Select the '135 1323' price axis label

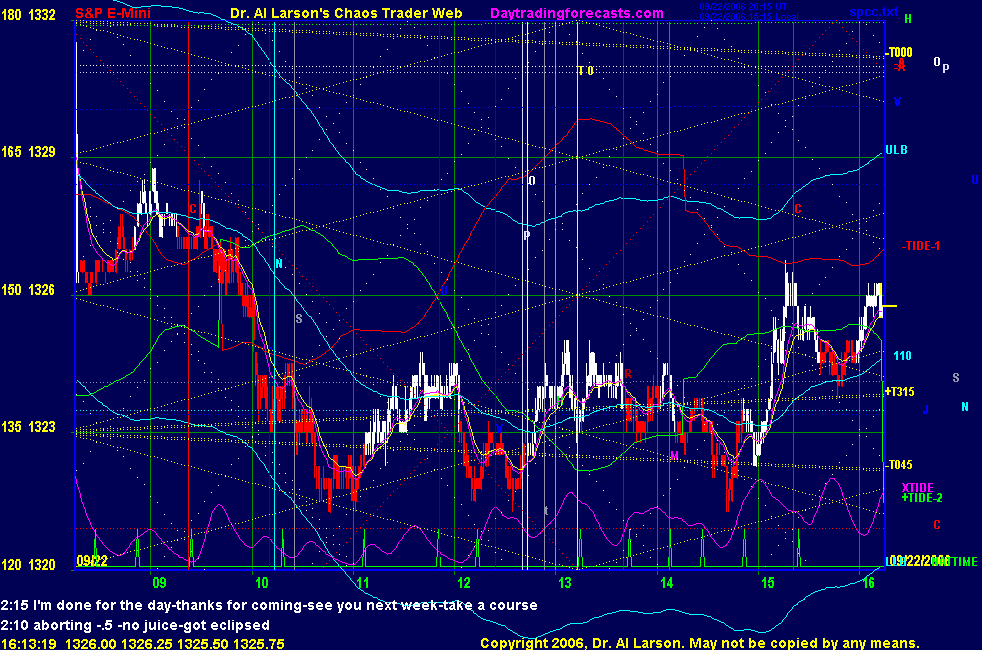pos(28,426)
